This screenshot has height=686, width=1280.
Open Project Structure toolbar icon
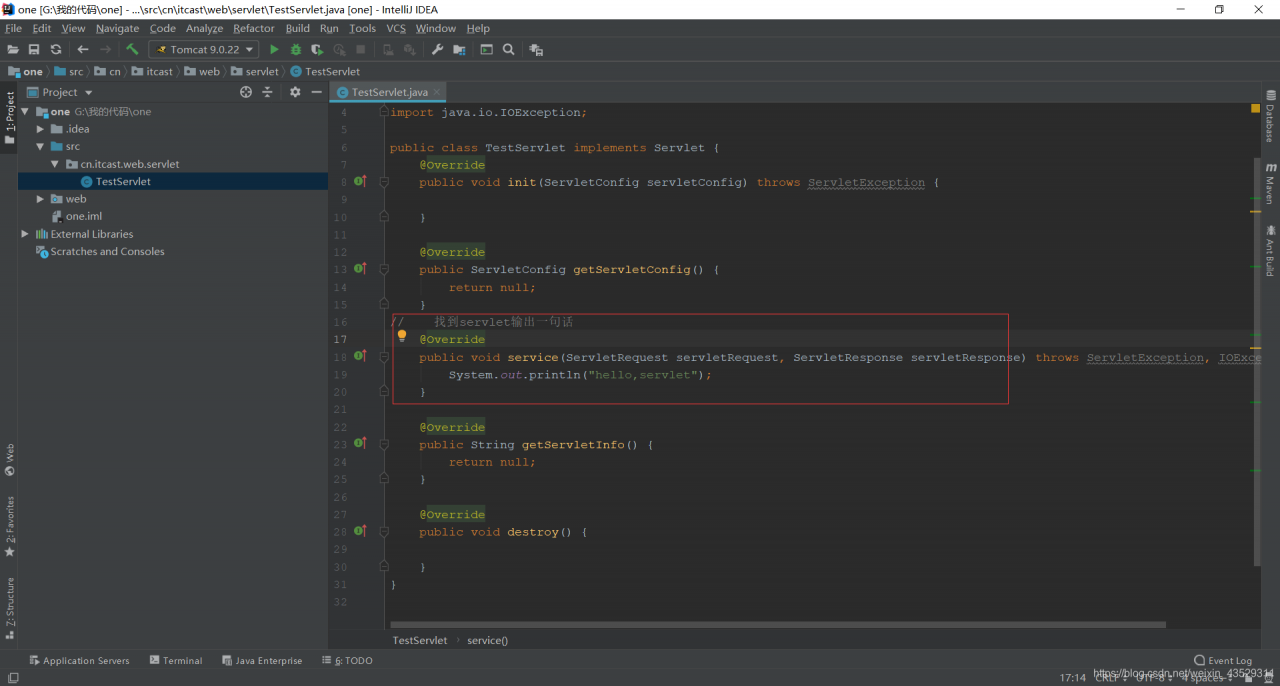tap(459, 49)
